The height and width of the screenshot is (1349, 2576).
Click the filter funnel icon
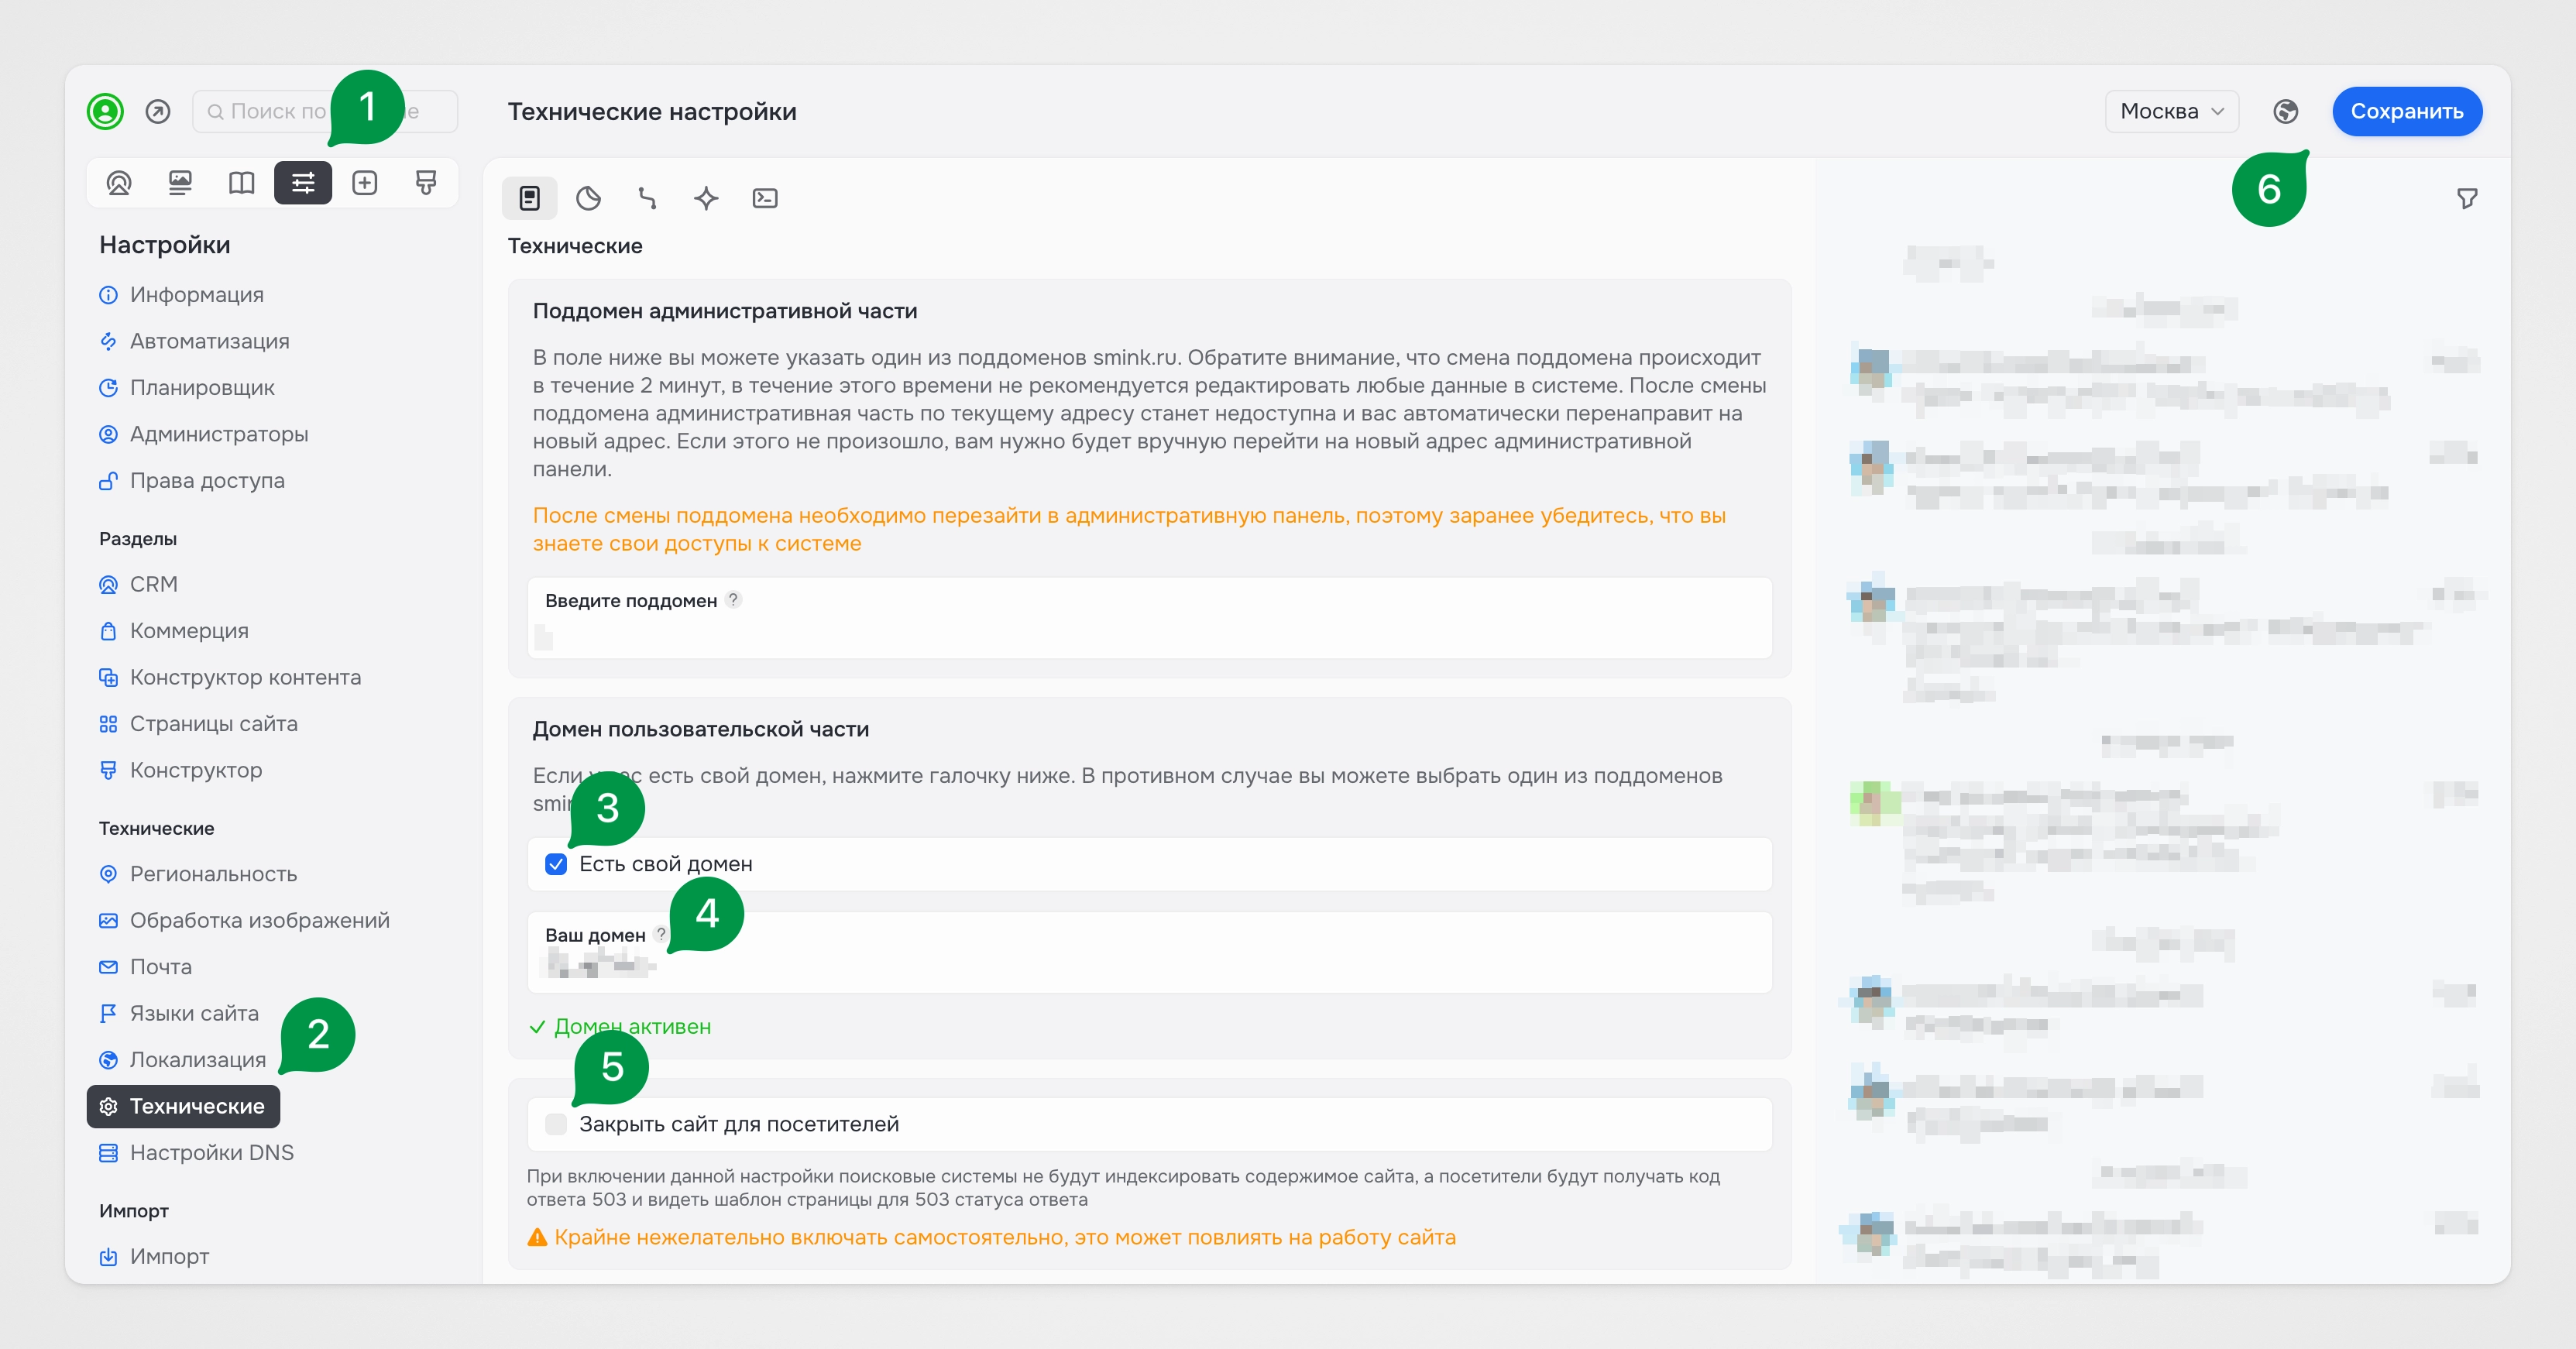pyautogui.click(x=2467, y=198)
